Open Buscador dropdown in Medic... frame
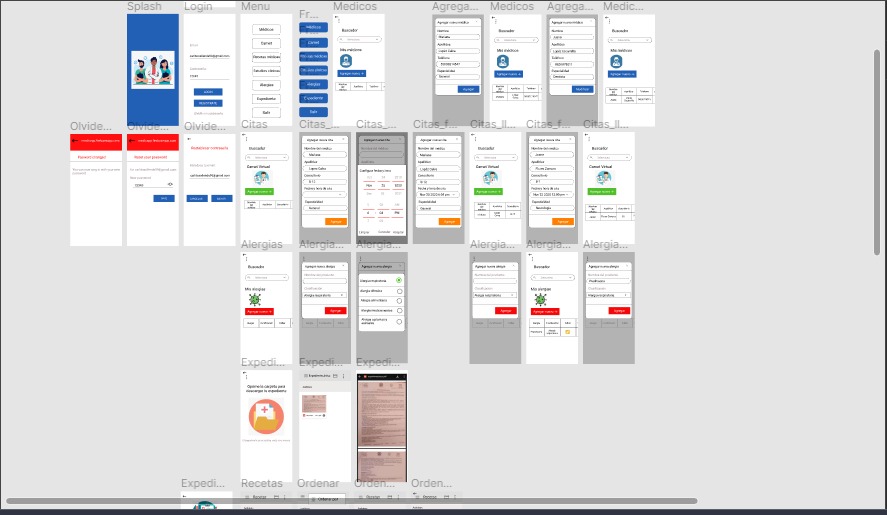The height and width of the screenshot is (515, 887). coord(629,40)
